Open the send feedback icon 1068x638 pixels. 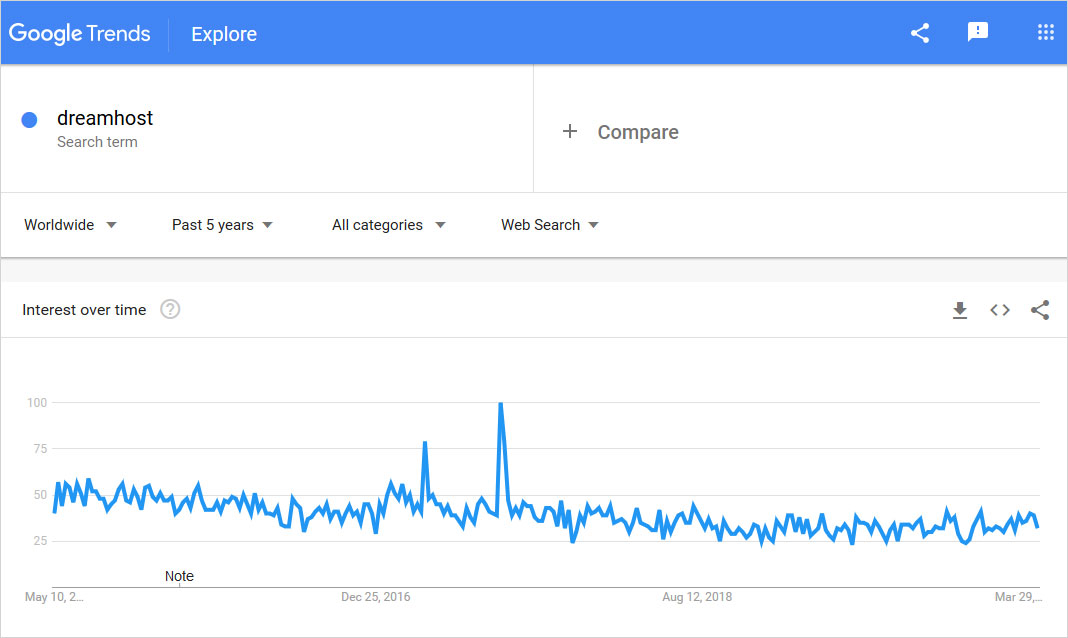coord(978,32)
